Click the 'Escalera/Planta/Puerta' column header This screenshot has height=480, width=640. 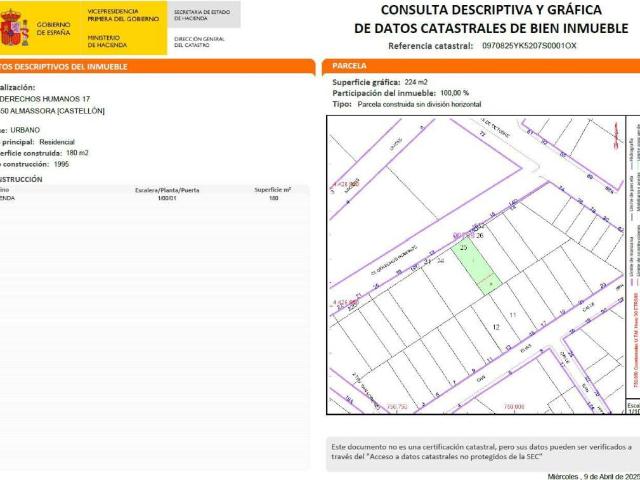pyautogui.click(x=167, y=190)
